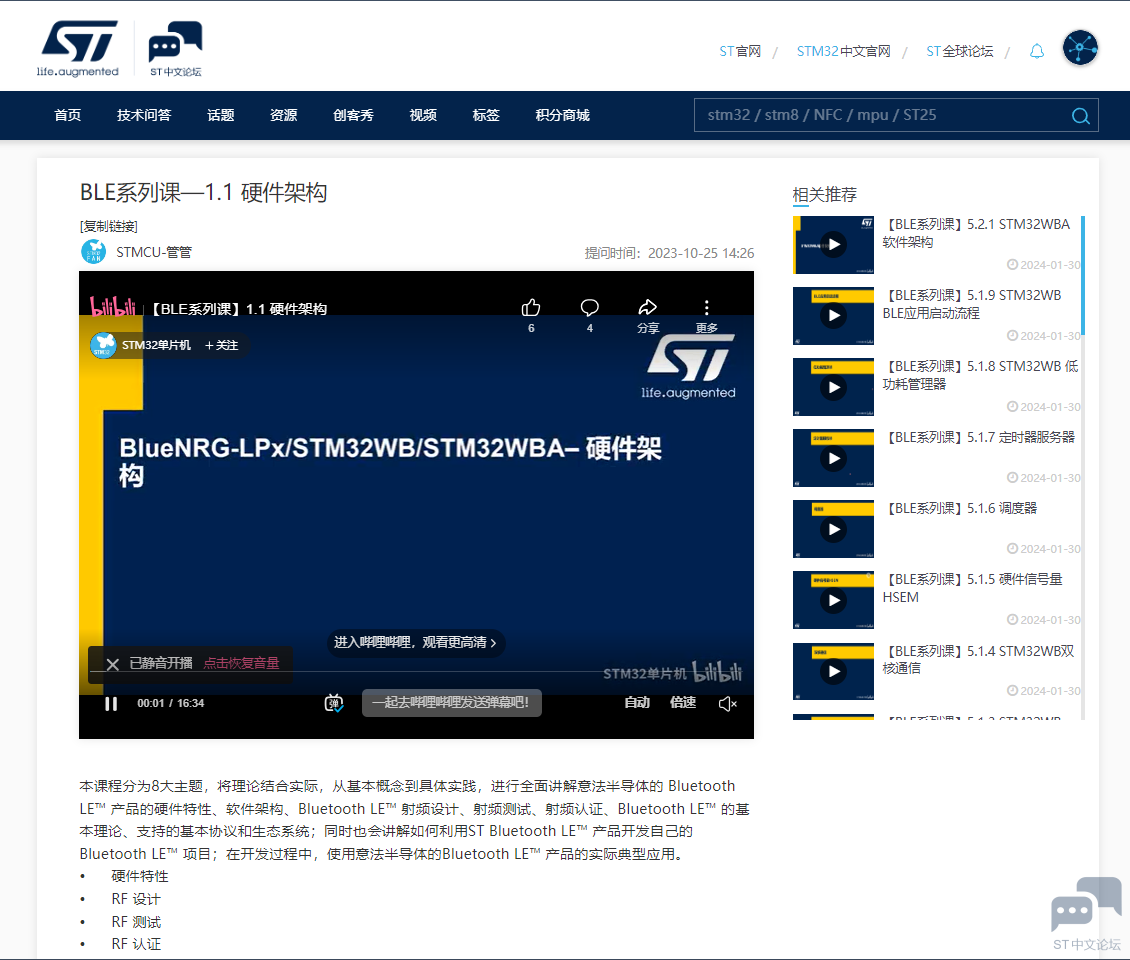The height and width of the screenshot is (960, 1130).
Task: Open video comments bubble icon
Action: point(590,308)
